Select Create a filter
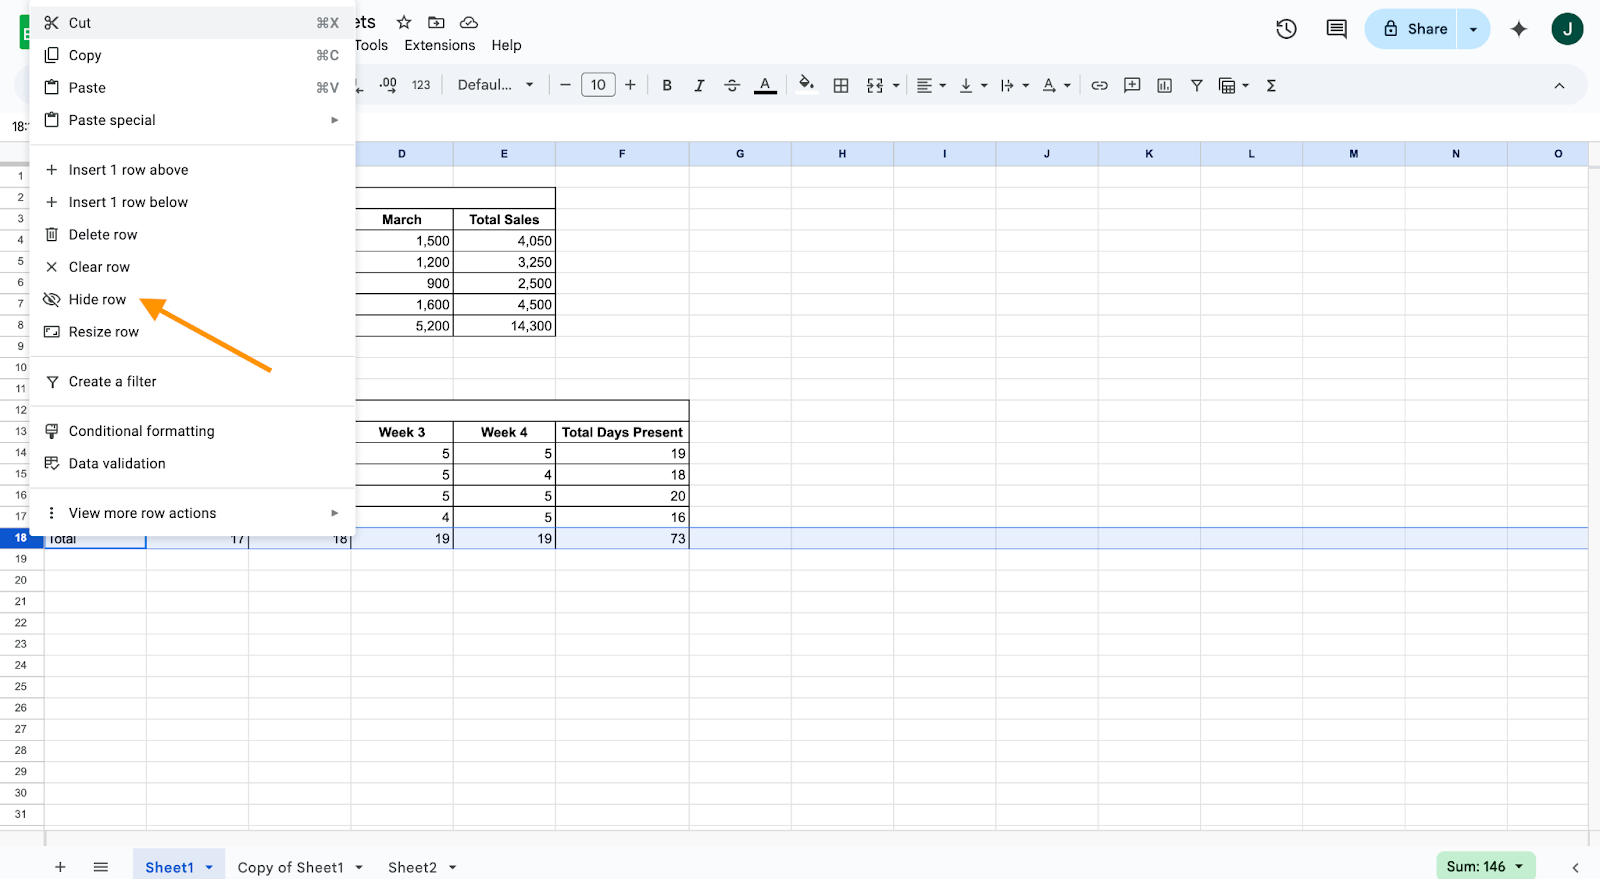This screenshot has width=1600, height=879. pos(192,382)
